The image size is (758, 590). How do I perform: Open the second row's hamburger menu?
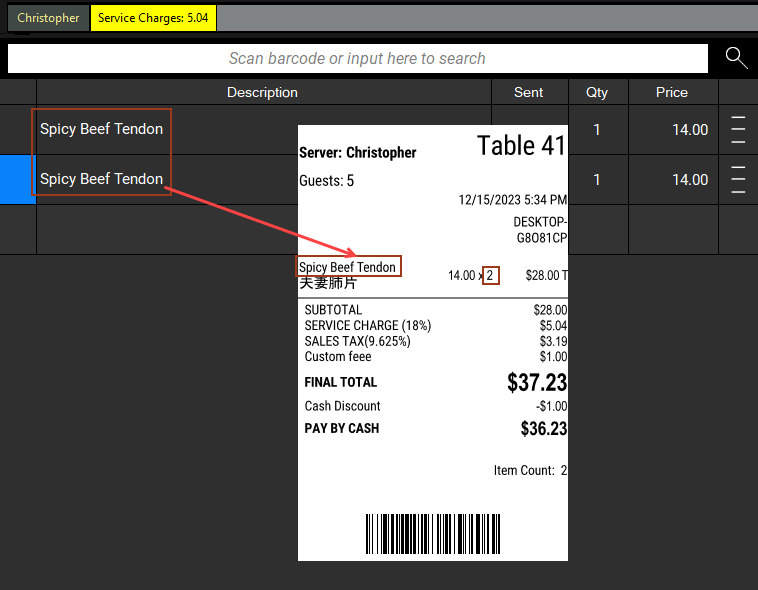738,180
